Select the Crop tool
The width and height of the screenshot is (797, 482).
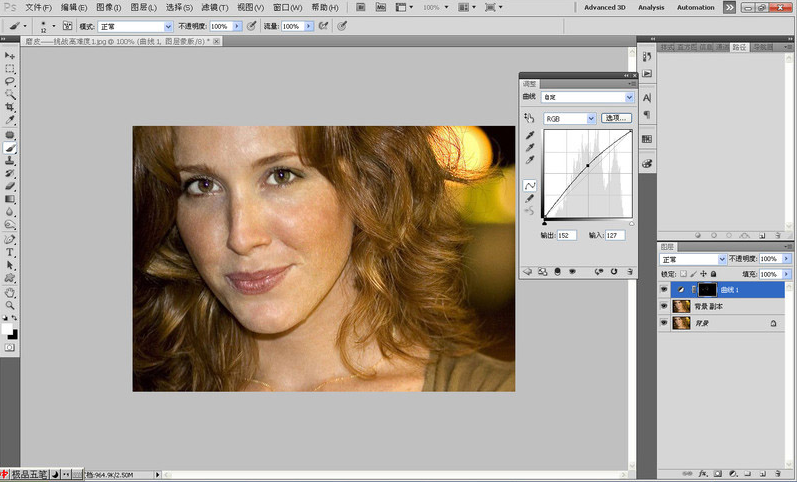(10, 107)
